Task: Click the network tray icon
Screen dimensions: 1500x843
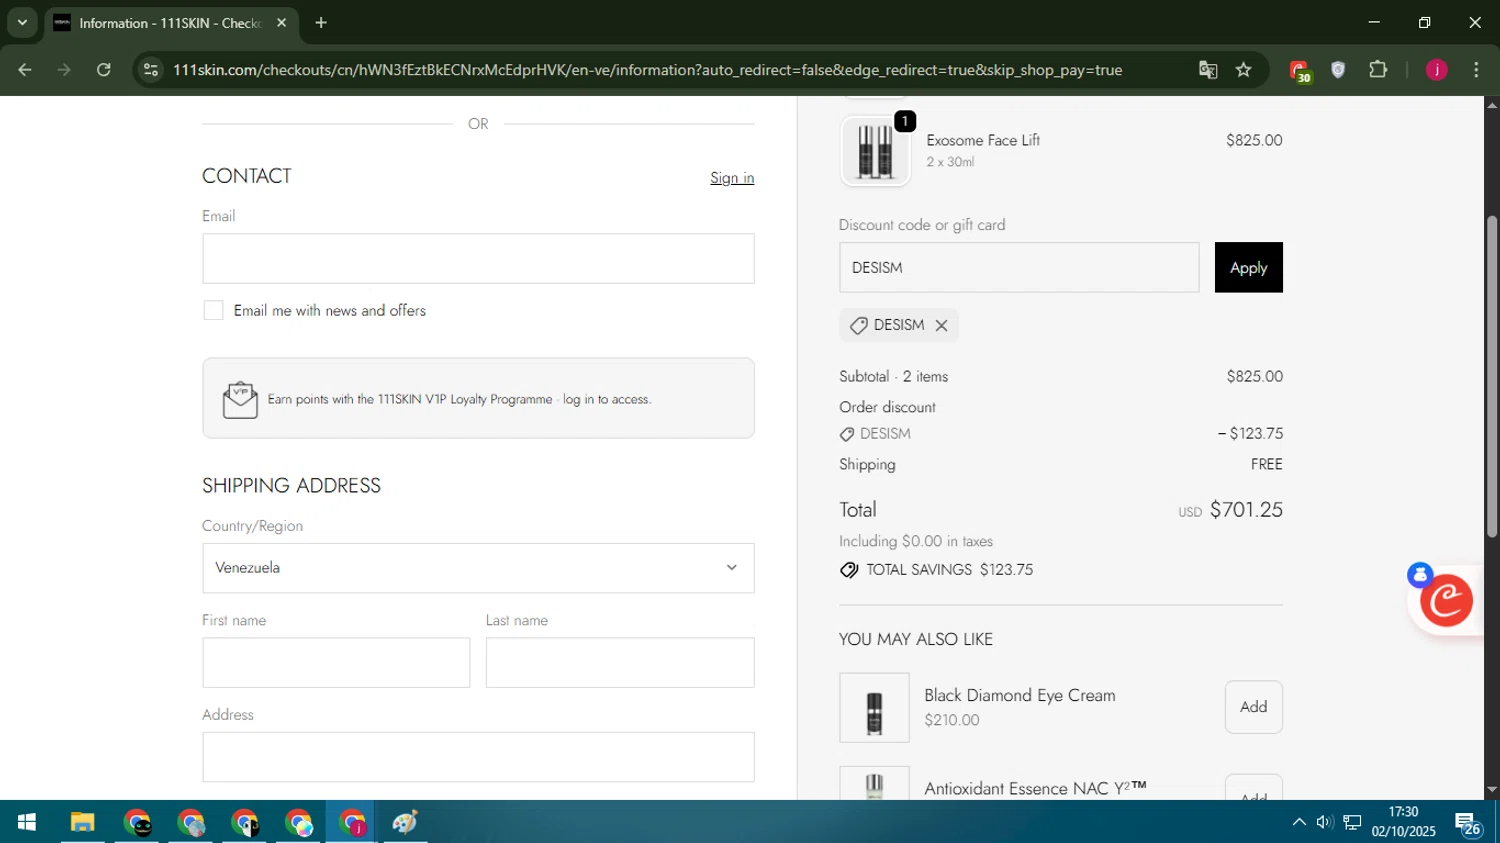Action: point(1352,822)
